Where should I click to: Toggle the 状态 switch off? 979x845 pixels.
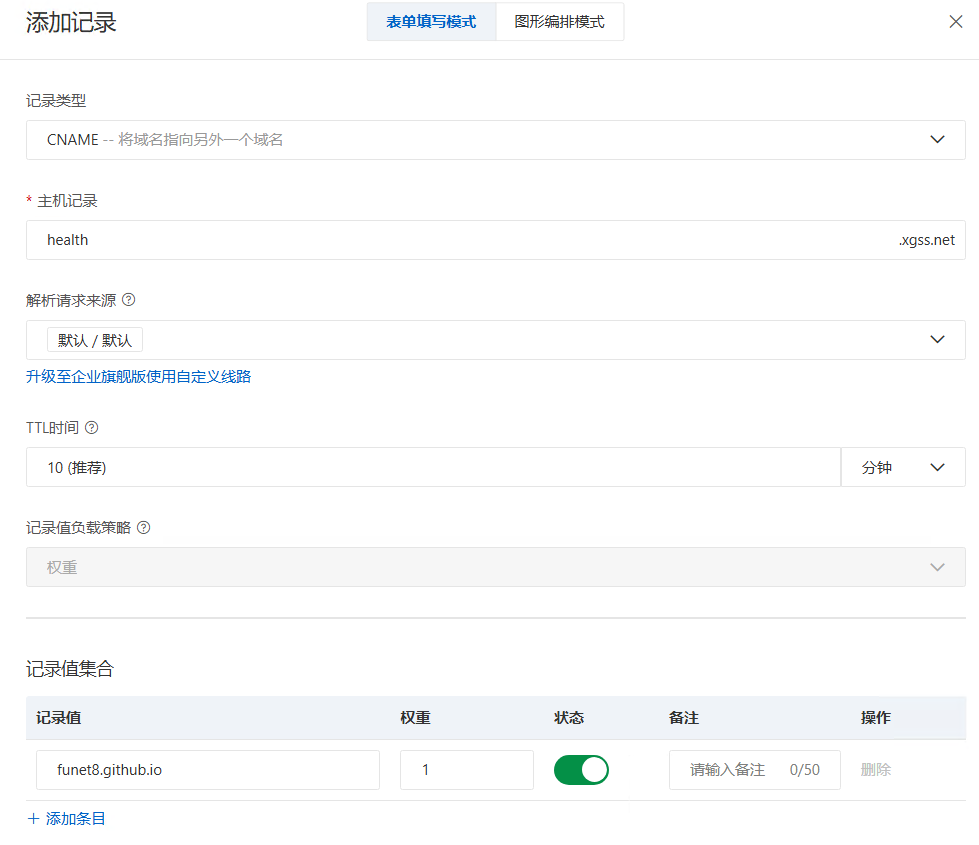tap(581, 770)
